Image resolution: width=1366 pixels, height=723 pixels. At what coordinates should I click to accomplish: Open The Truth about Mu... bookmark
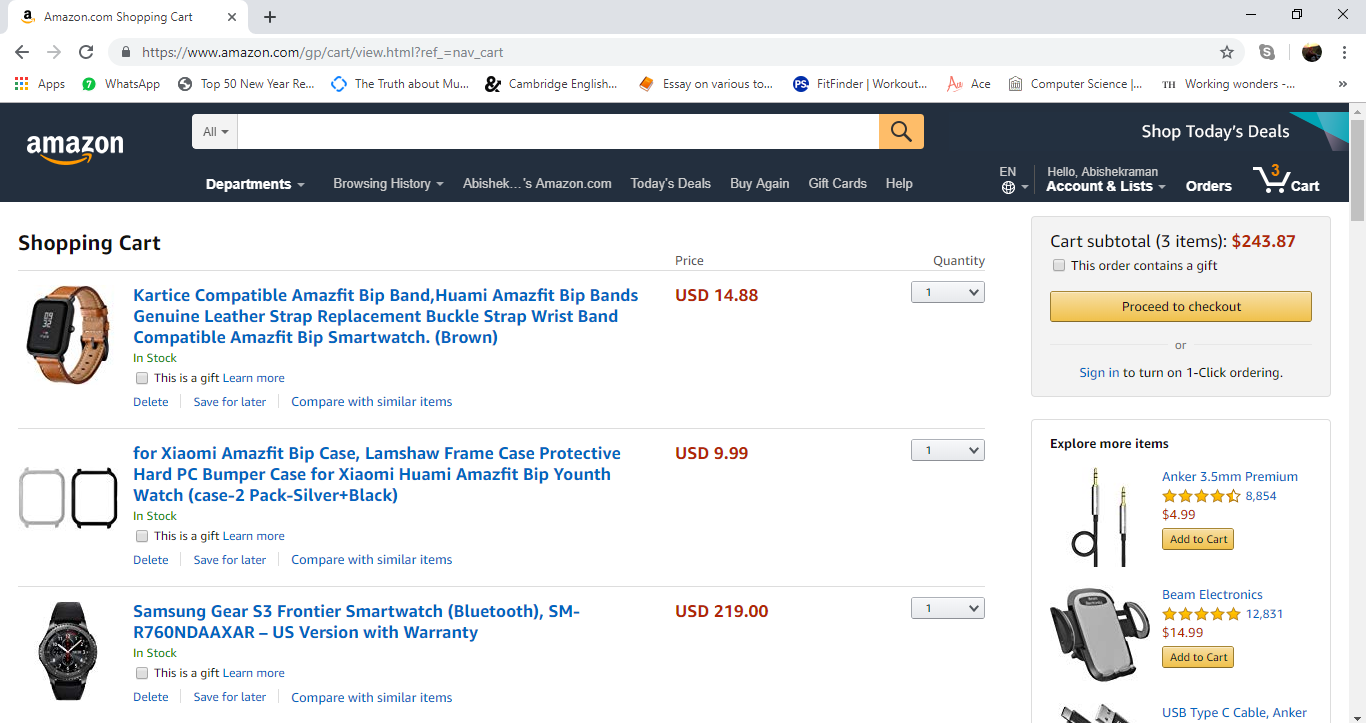(x=400, y=84)
